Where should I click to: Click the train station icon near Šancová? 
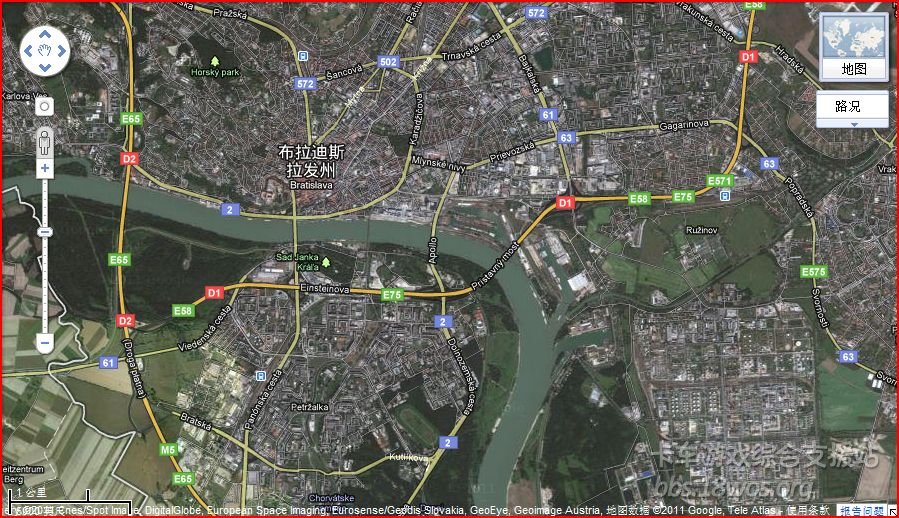[x=303, y=56]
